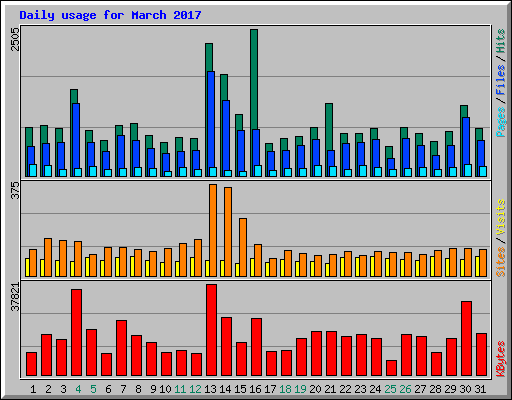Click day label 28 on the x-axis
The width and height of the screenshot is (512, 400).
(x=435, y=389)
